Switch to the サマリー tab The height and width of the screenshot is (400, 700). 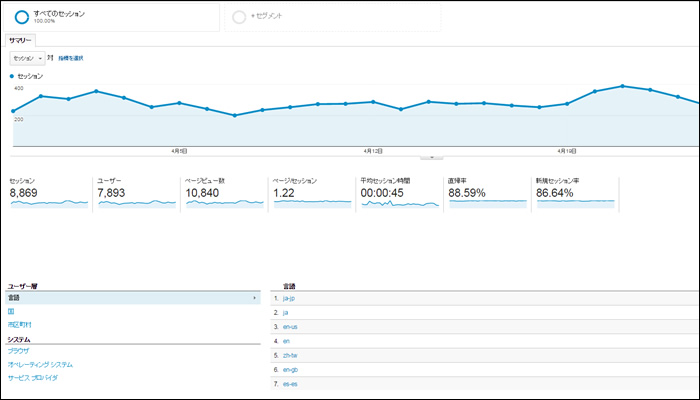[x=20, y=40]
